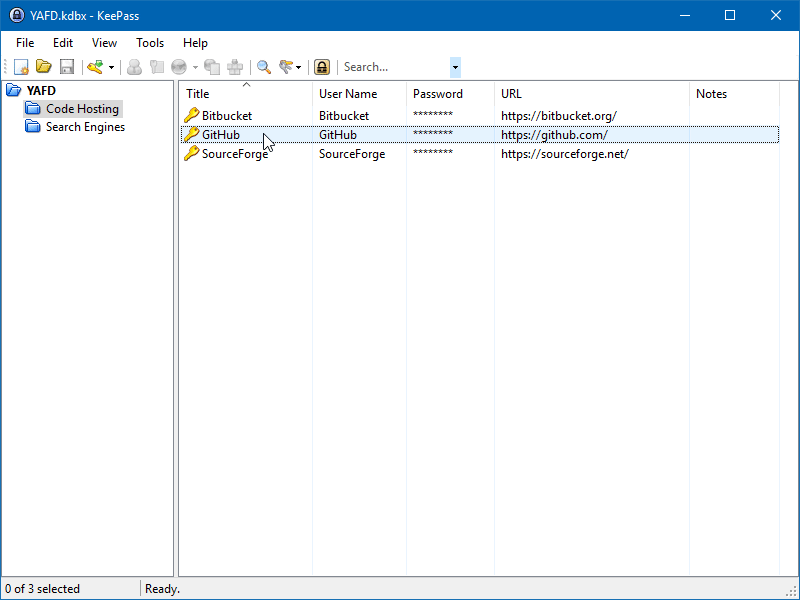Select the Code Hosting group
The image size is (800, 600).
[82, 109]
